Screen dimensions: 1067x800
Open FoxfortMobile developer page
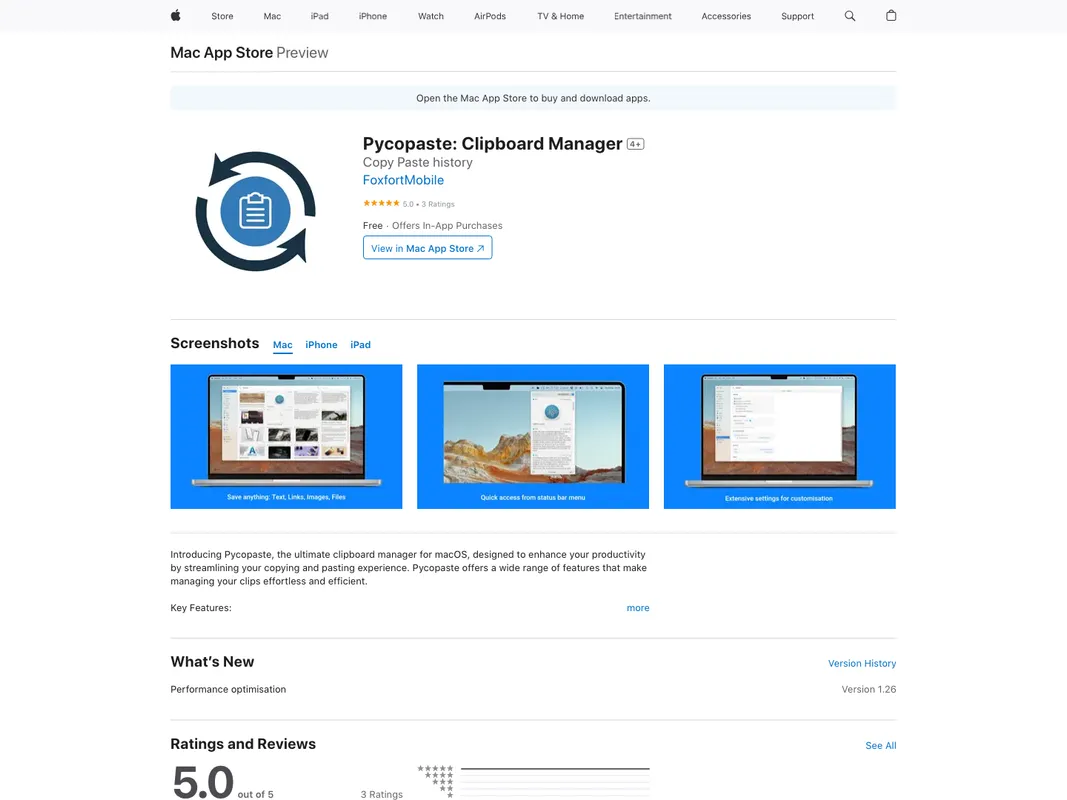pos(403,181)
